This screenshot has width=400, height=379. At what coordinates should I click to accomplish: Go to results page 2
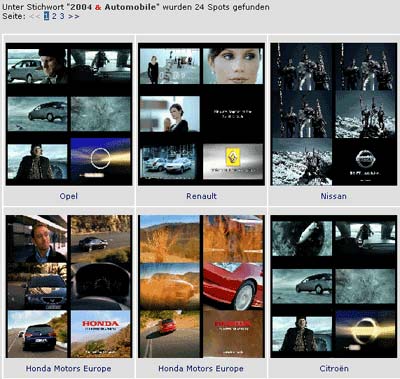pyautogui.click(x=54, y=16)
